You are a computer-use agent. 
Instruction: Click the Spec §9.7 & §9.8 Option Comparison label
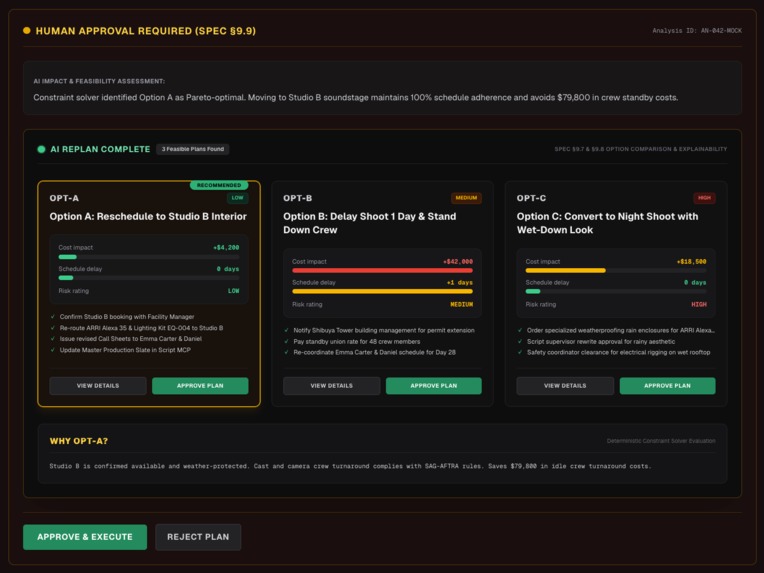pos(641,149)
